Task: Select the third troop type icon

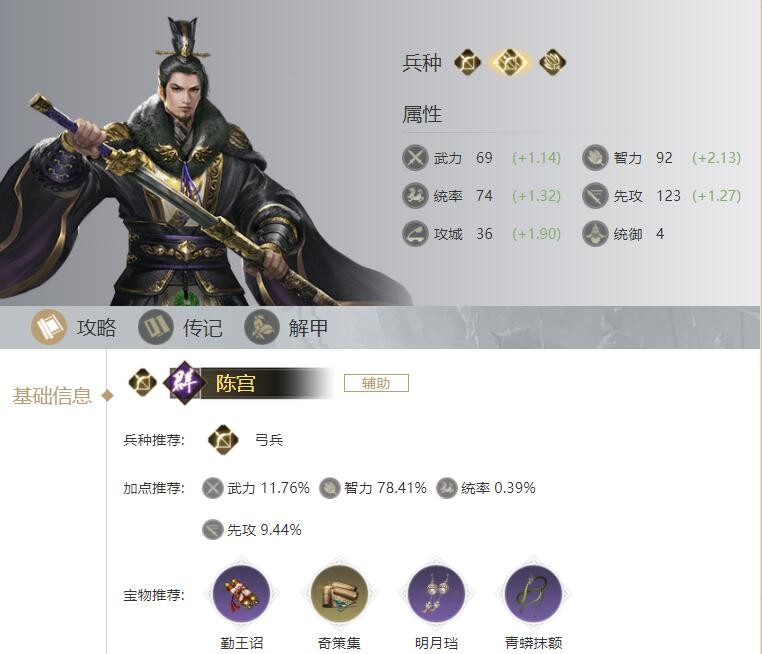Action: 553,62
